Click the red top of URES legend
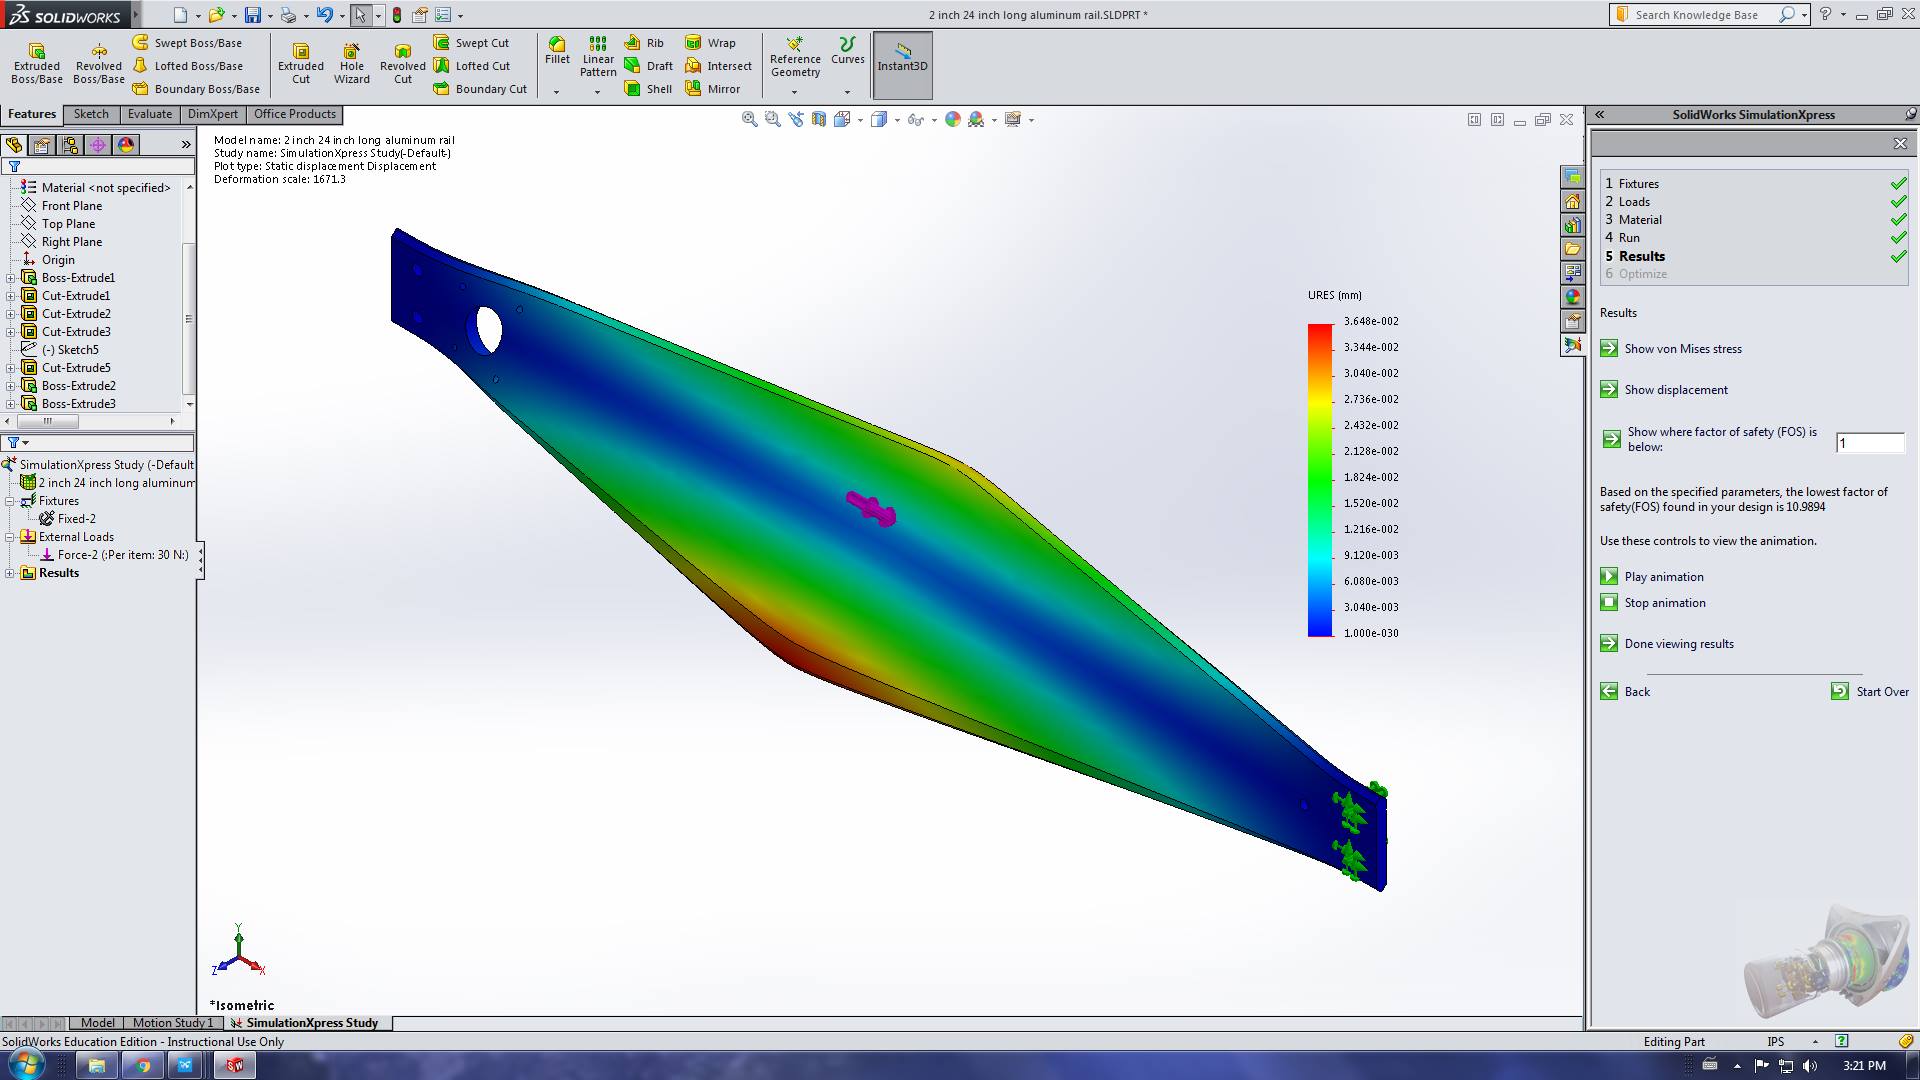This screenshot has width=1920, height=1080. [x=1320, y=328]
